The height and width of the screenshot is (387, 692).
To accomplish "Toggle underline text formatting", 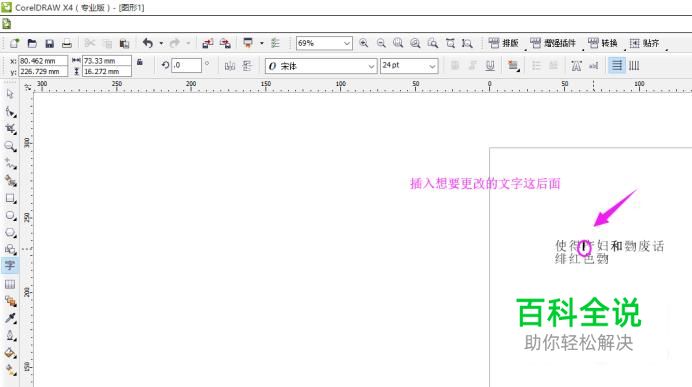I will pyautogui.click(x=490, y=66).
